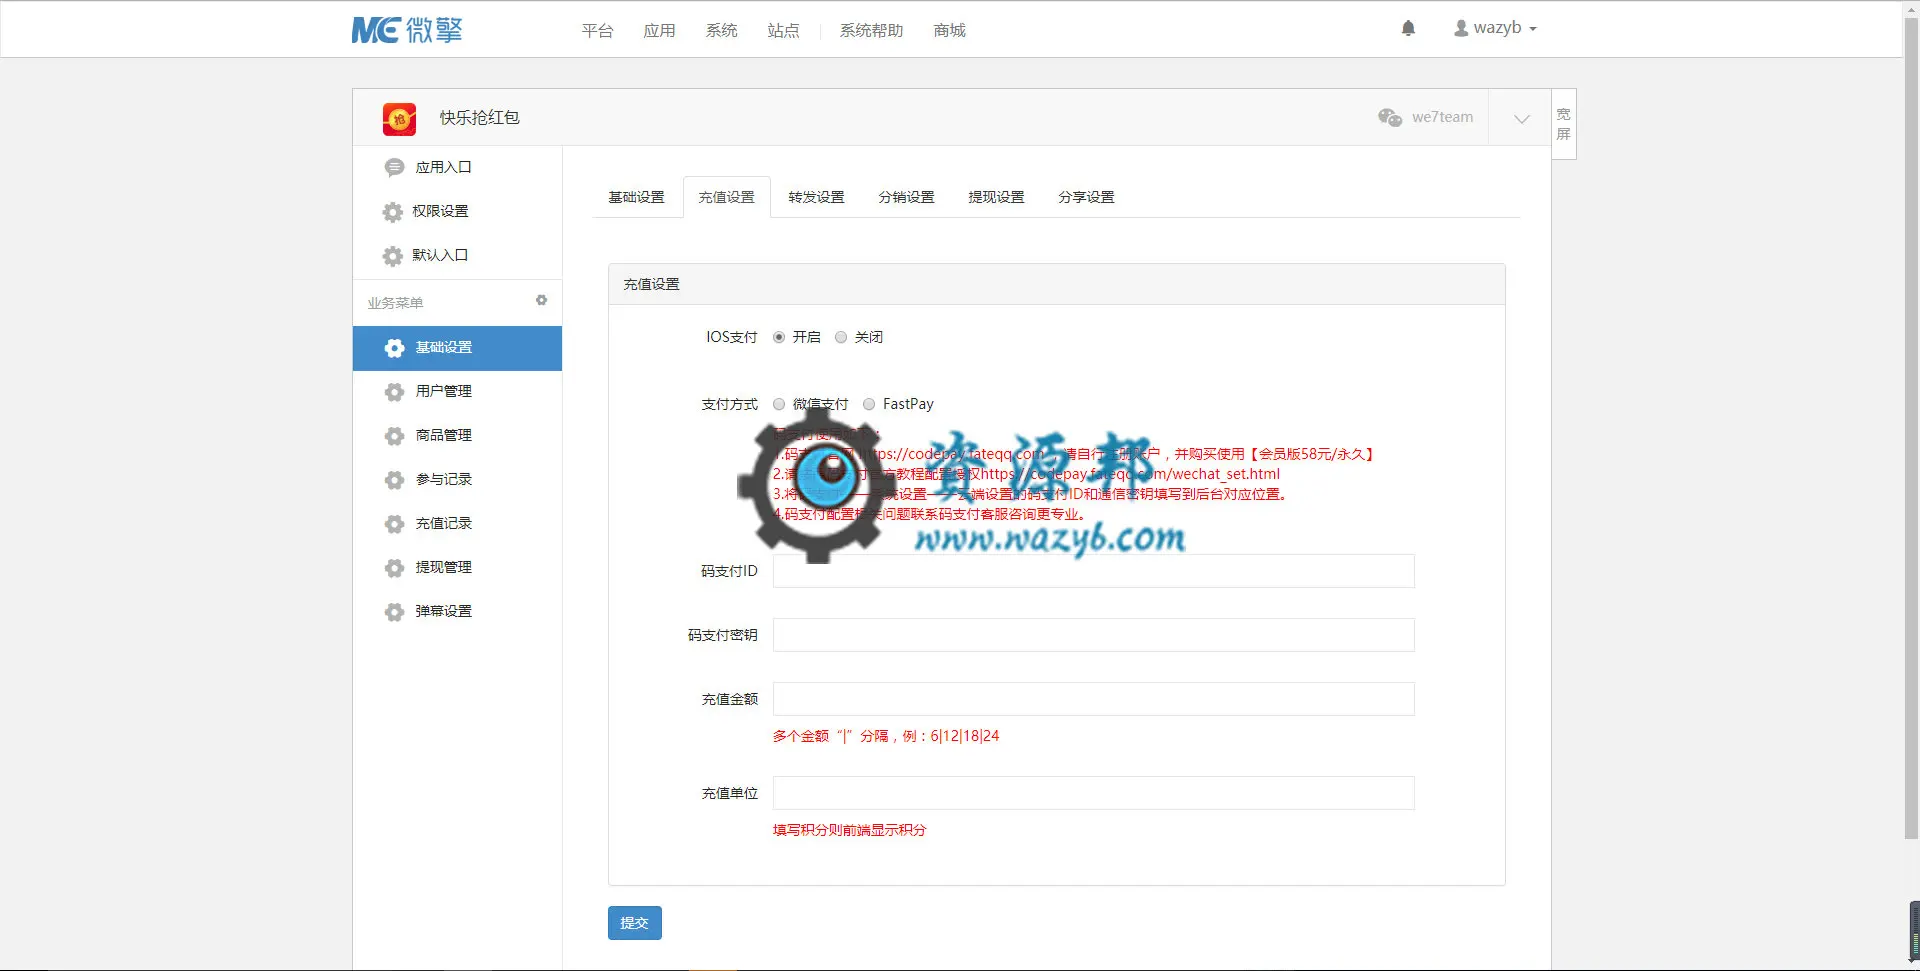Switch to the 分销设置 tab
This screenshot has height=971, width=1920.
pos(906,197)
